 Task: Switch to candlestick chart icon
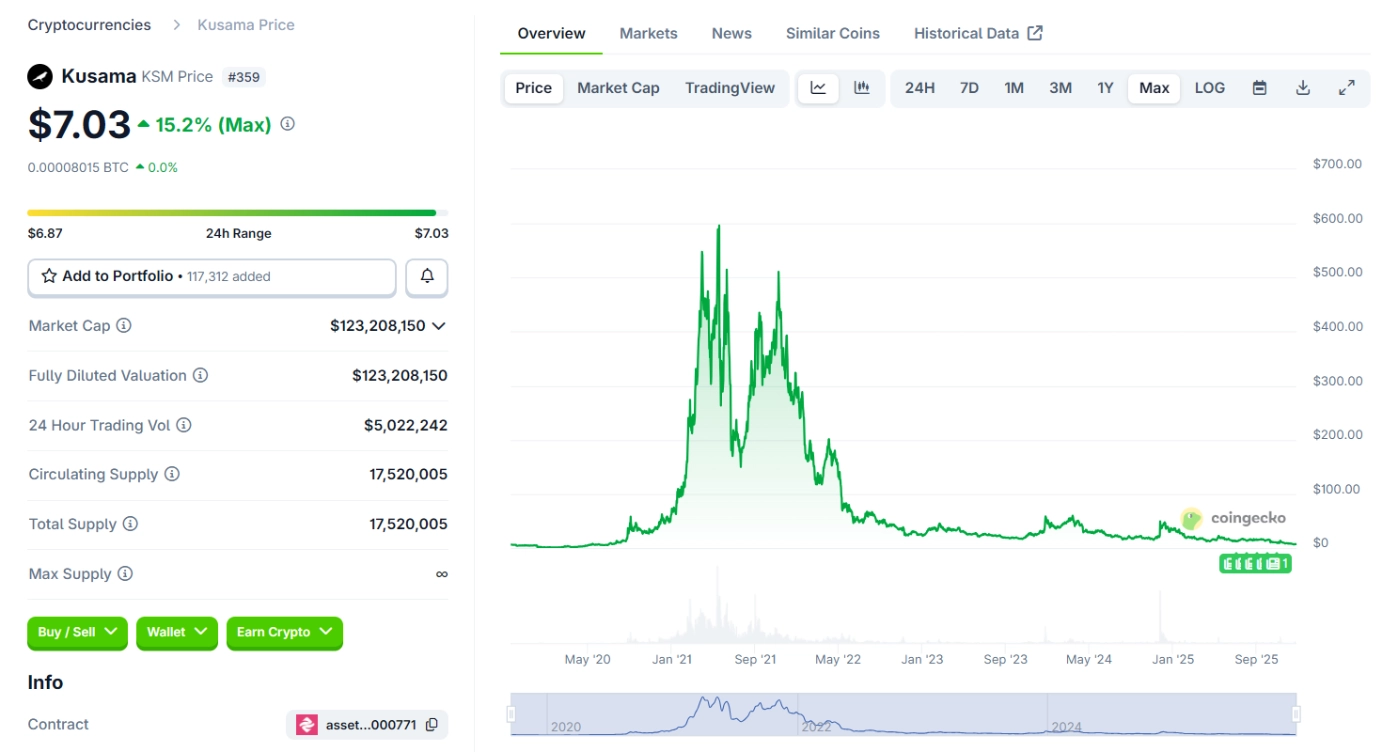[861, 88]
